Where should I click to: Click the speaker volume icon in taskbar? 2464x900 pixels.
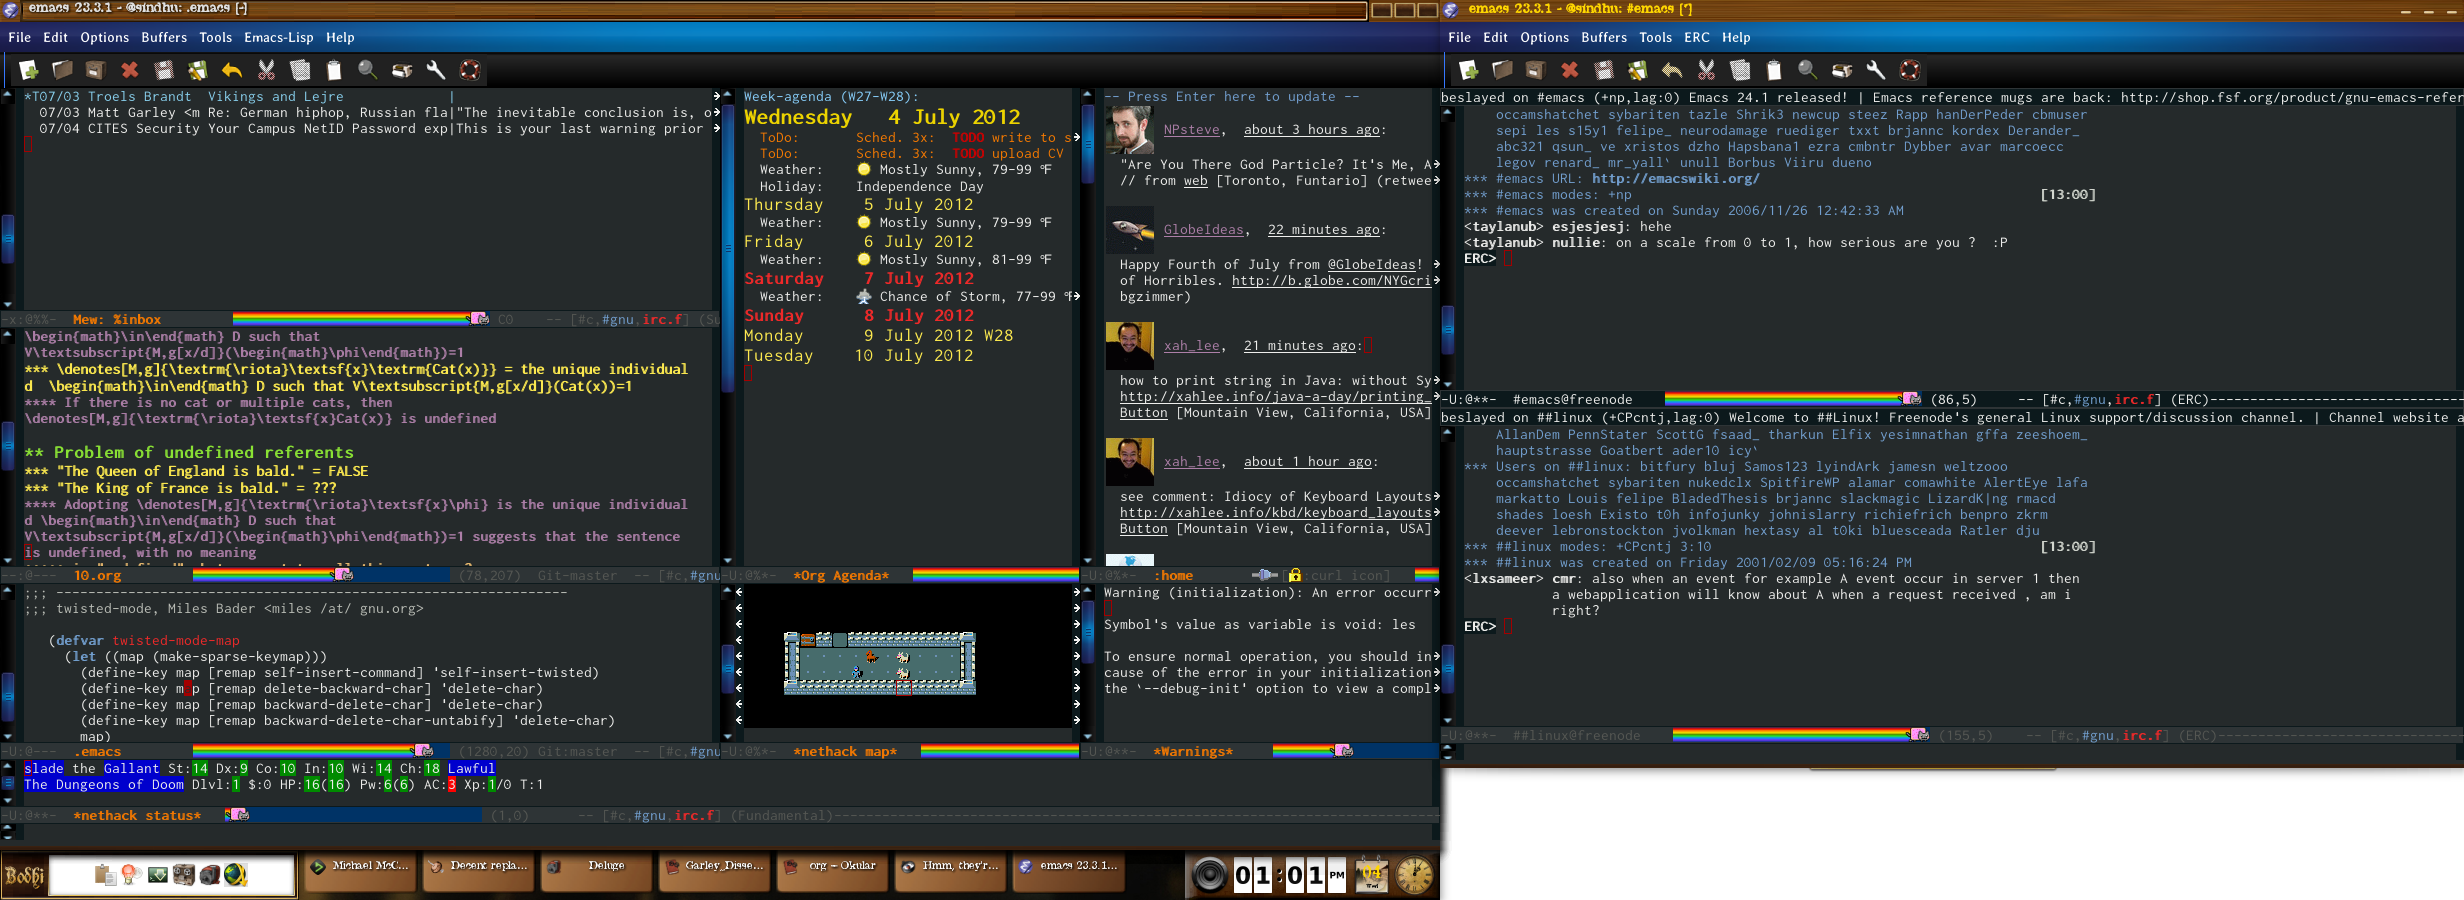click(1209, 876)
